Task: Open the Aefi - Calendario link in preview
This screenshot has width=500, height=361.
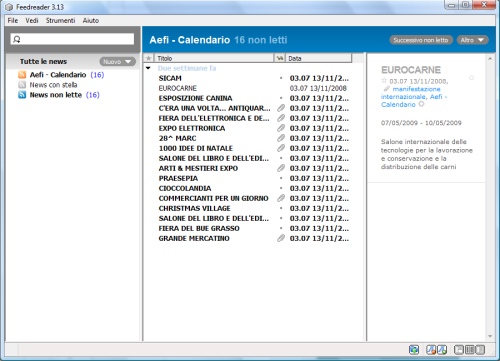Action: pos(414,100)
